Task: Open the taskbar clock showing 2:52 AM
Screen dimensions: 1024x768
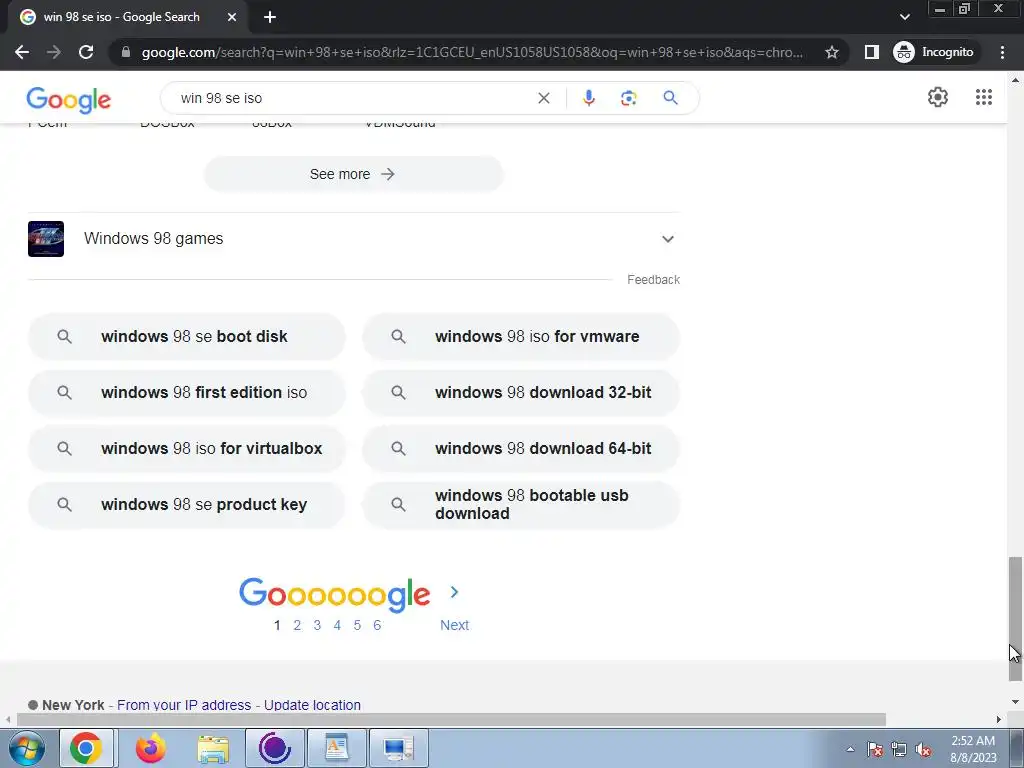Action: [x=973, y=749]
